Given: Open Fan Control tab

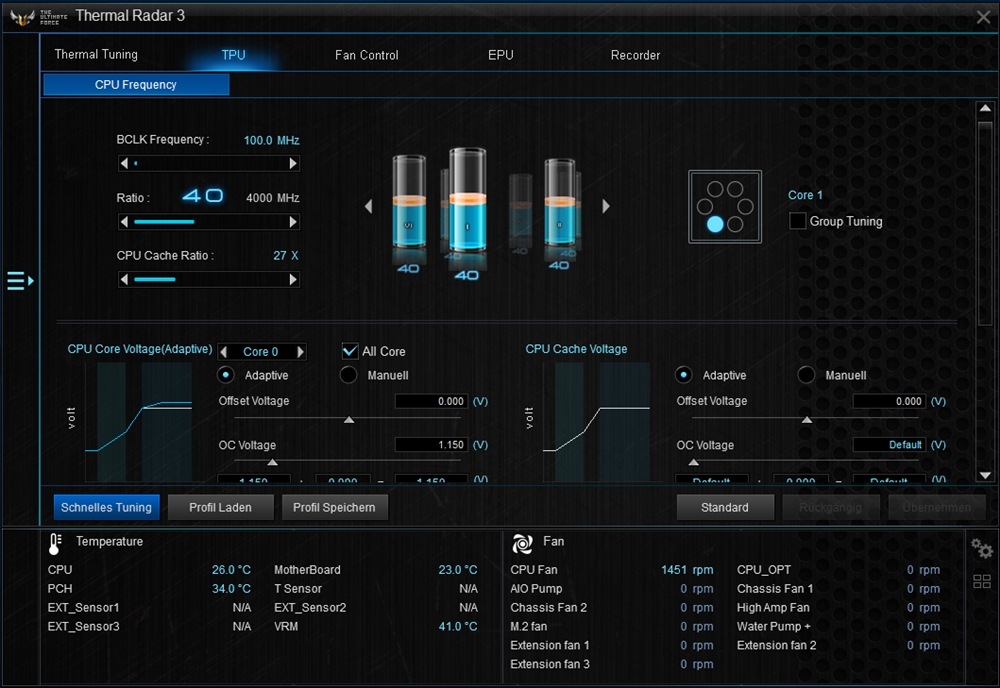Looking at the screenshot, I should tap(367, 55).
